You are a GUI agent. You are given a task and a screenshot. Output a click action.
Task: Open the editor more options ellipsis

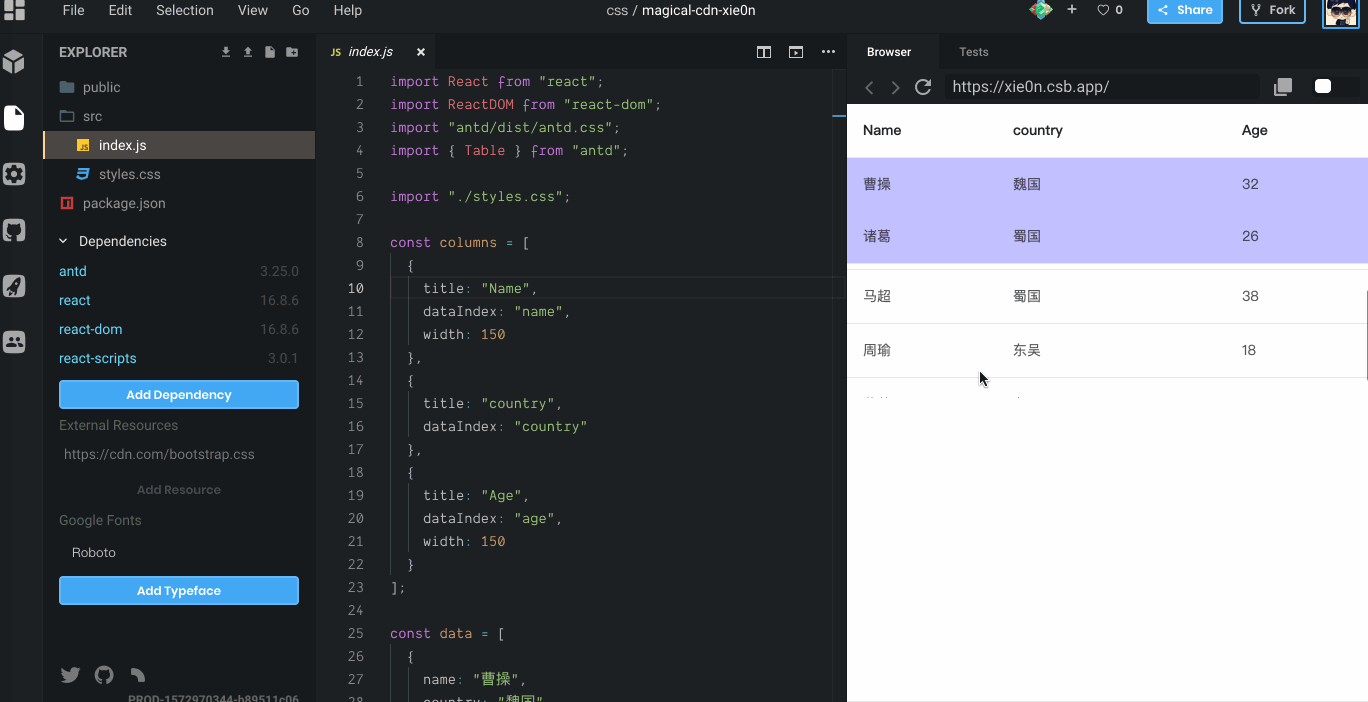tap(828, 52)
